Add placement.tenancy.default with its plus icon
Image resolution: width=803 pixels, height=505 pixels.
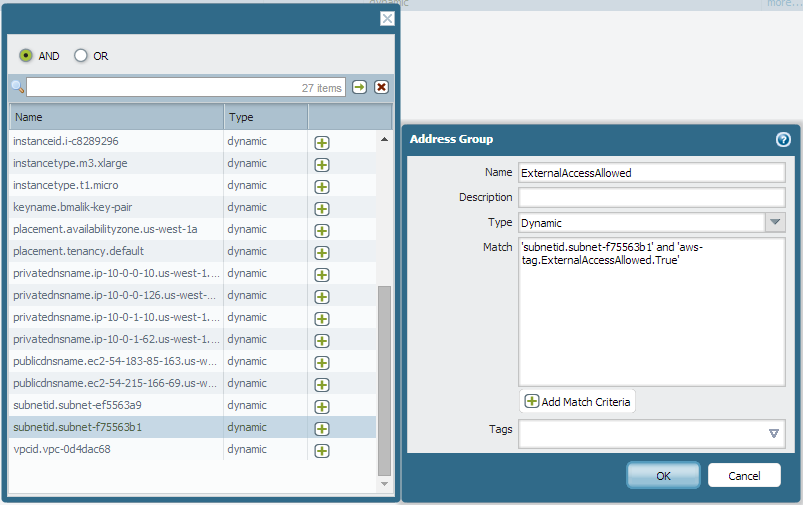[x=322, y=252]
